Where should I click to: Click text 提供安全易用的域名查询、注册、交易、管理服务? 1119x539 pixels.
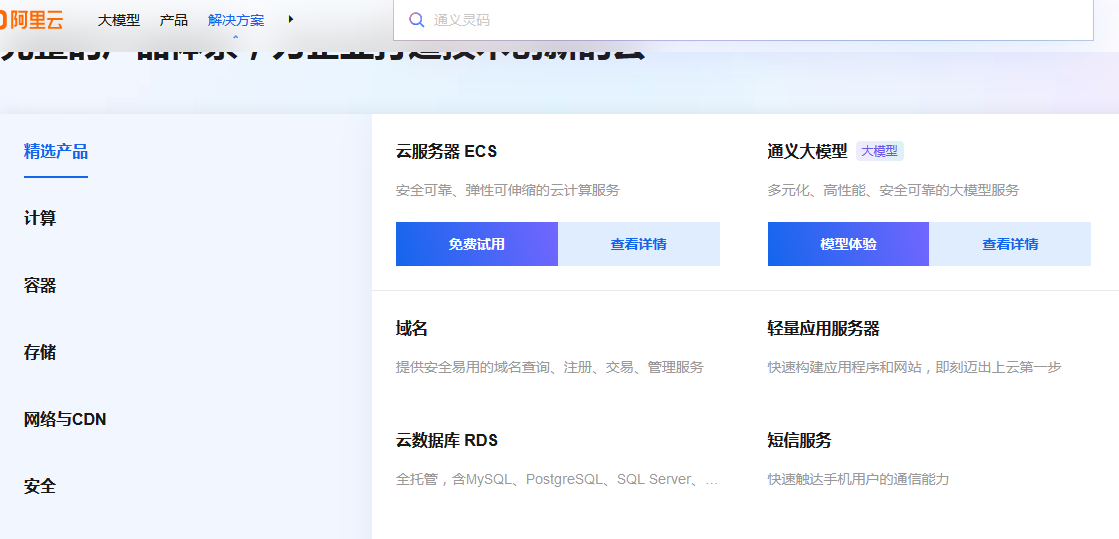click(550, 367)
